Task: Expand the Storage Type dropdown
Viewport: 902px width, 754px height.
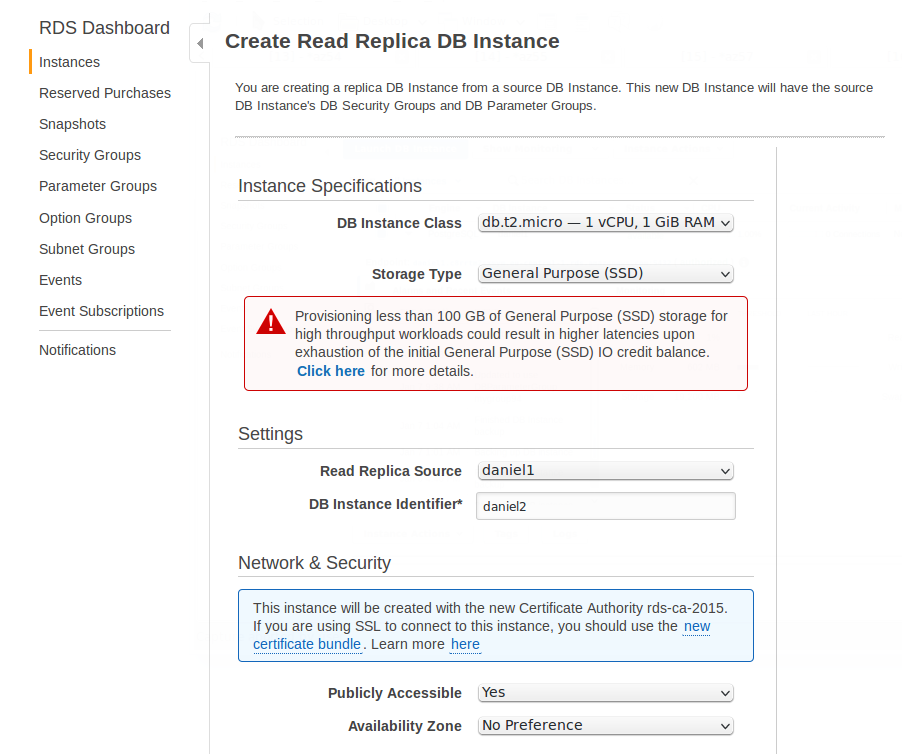Action: click(605, 274)
